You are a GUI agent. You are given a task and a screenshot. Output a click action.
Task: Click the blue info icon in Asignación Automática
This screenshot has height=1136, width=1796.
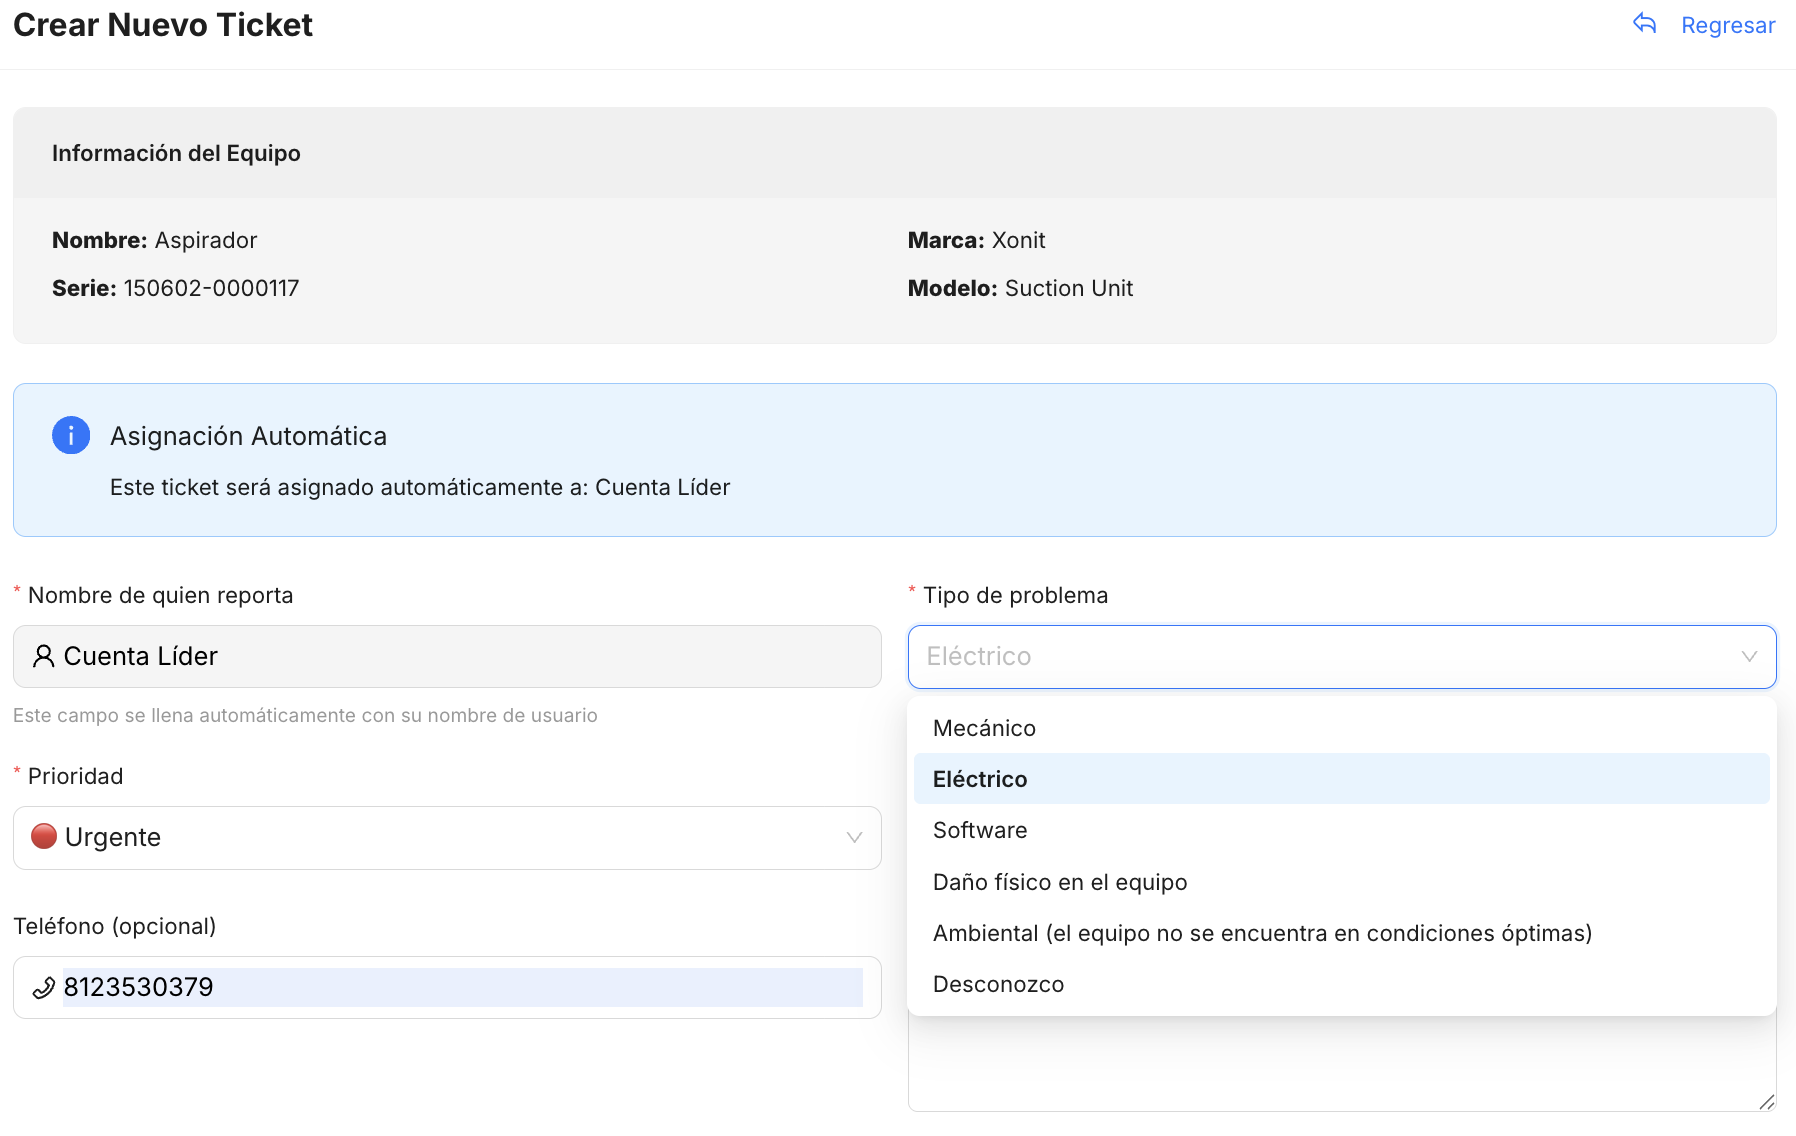71,436
